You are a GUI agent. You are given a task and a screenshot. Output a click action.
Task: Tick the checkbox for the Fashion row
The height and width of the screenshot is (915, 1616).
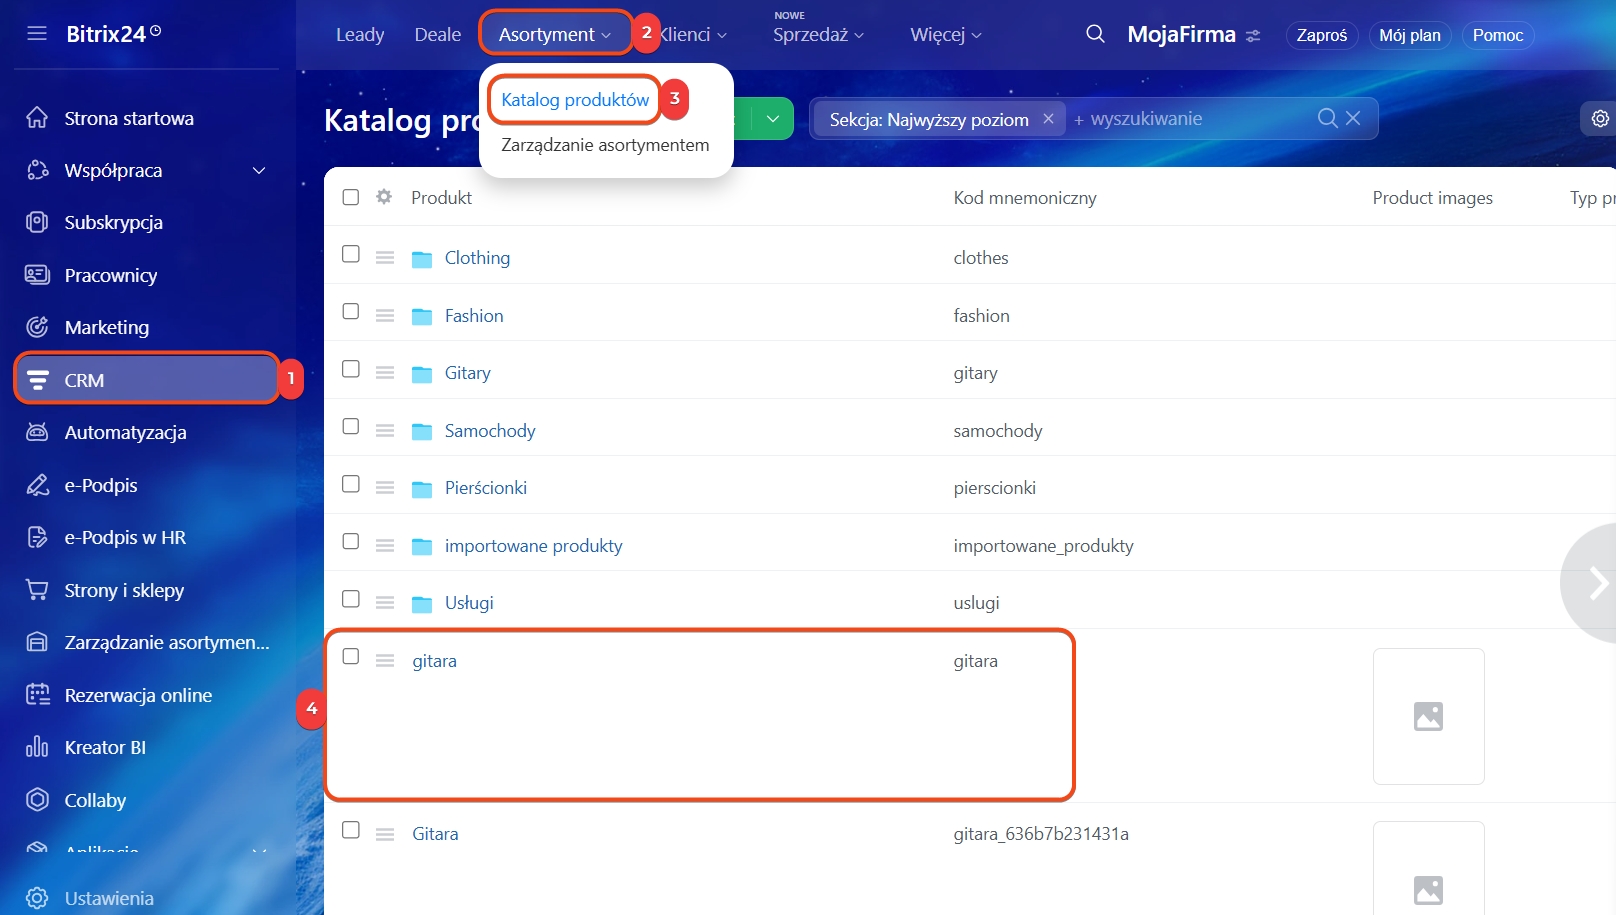coord(351,312)
